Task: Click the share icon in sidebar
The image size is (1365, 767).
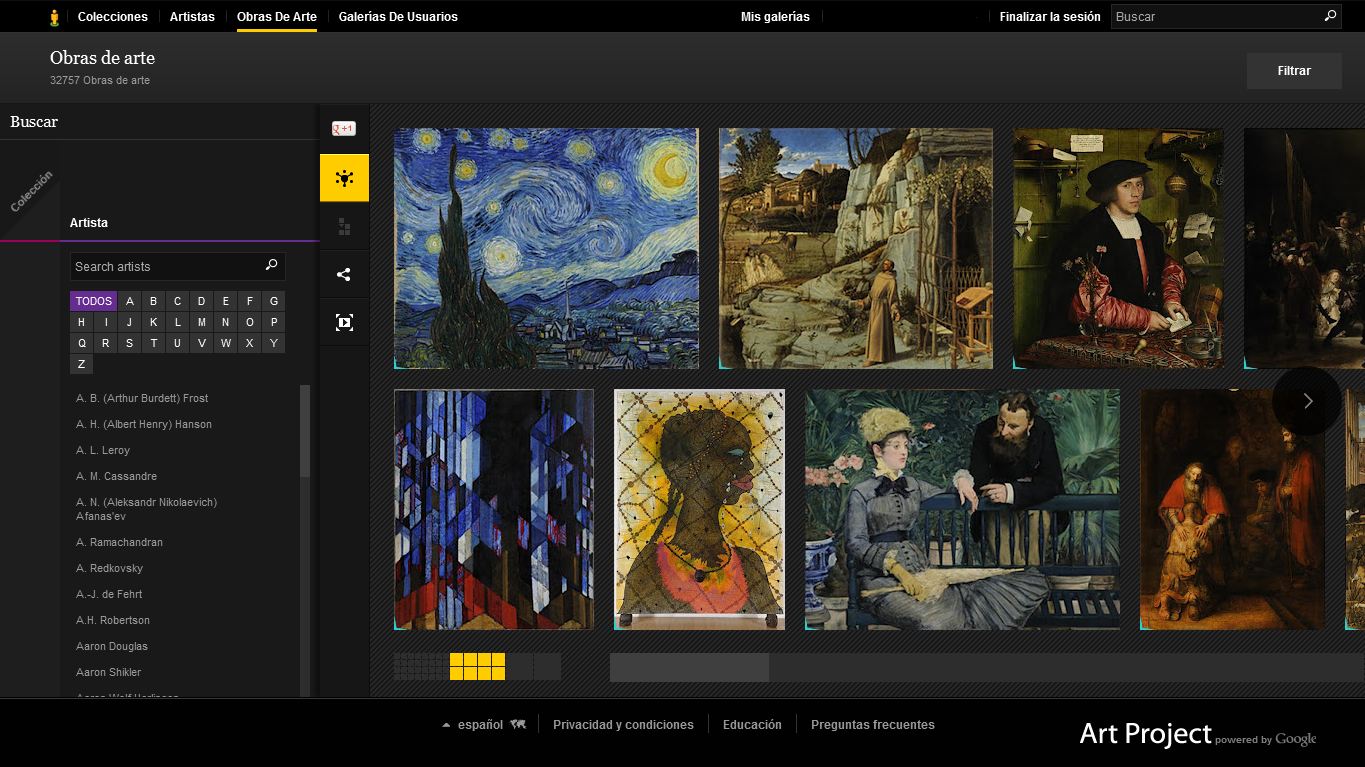Action: 344,274
